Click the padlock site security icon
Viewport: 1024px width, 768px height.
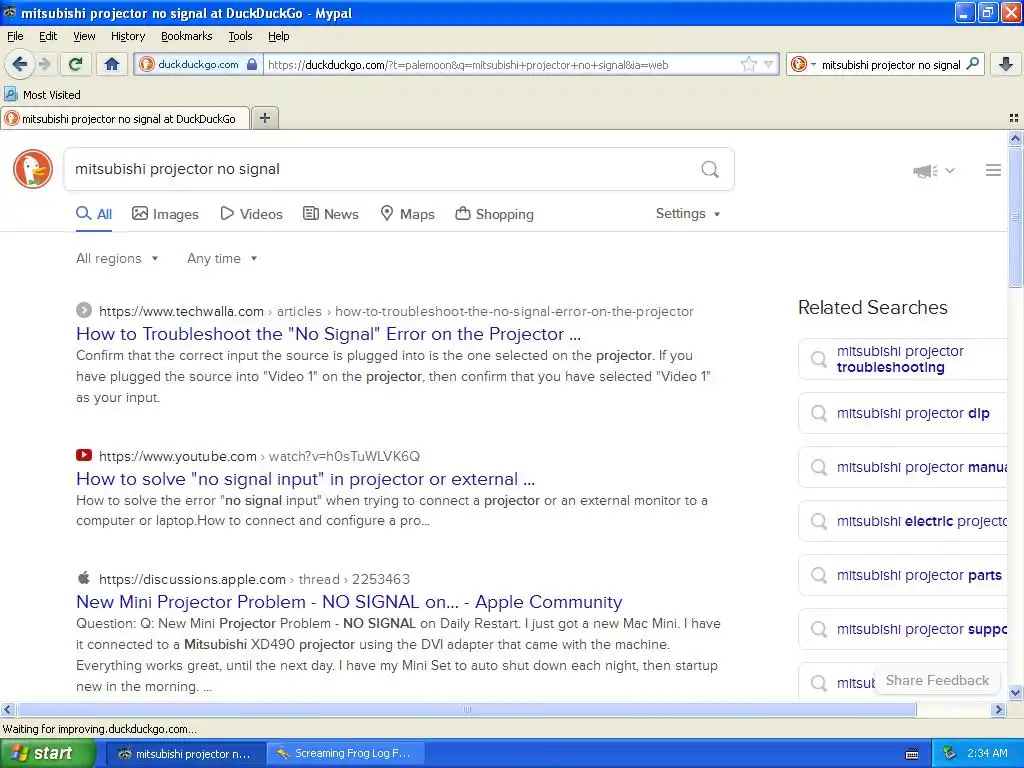(x=251, y=64)
